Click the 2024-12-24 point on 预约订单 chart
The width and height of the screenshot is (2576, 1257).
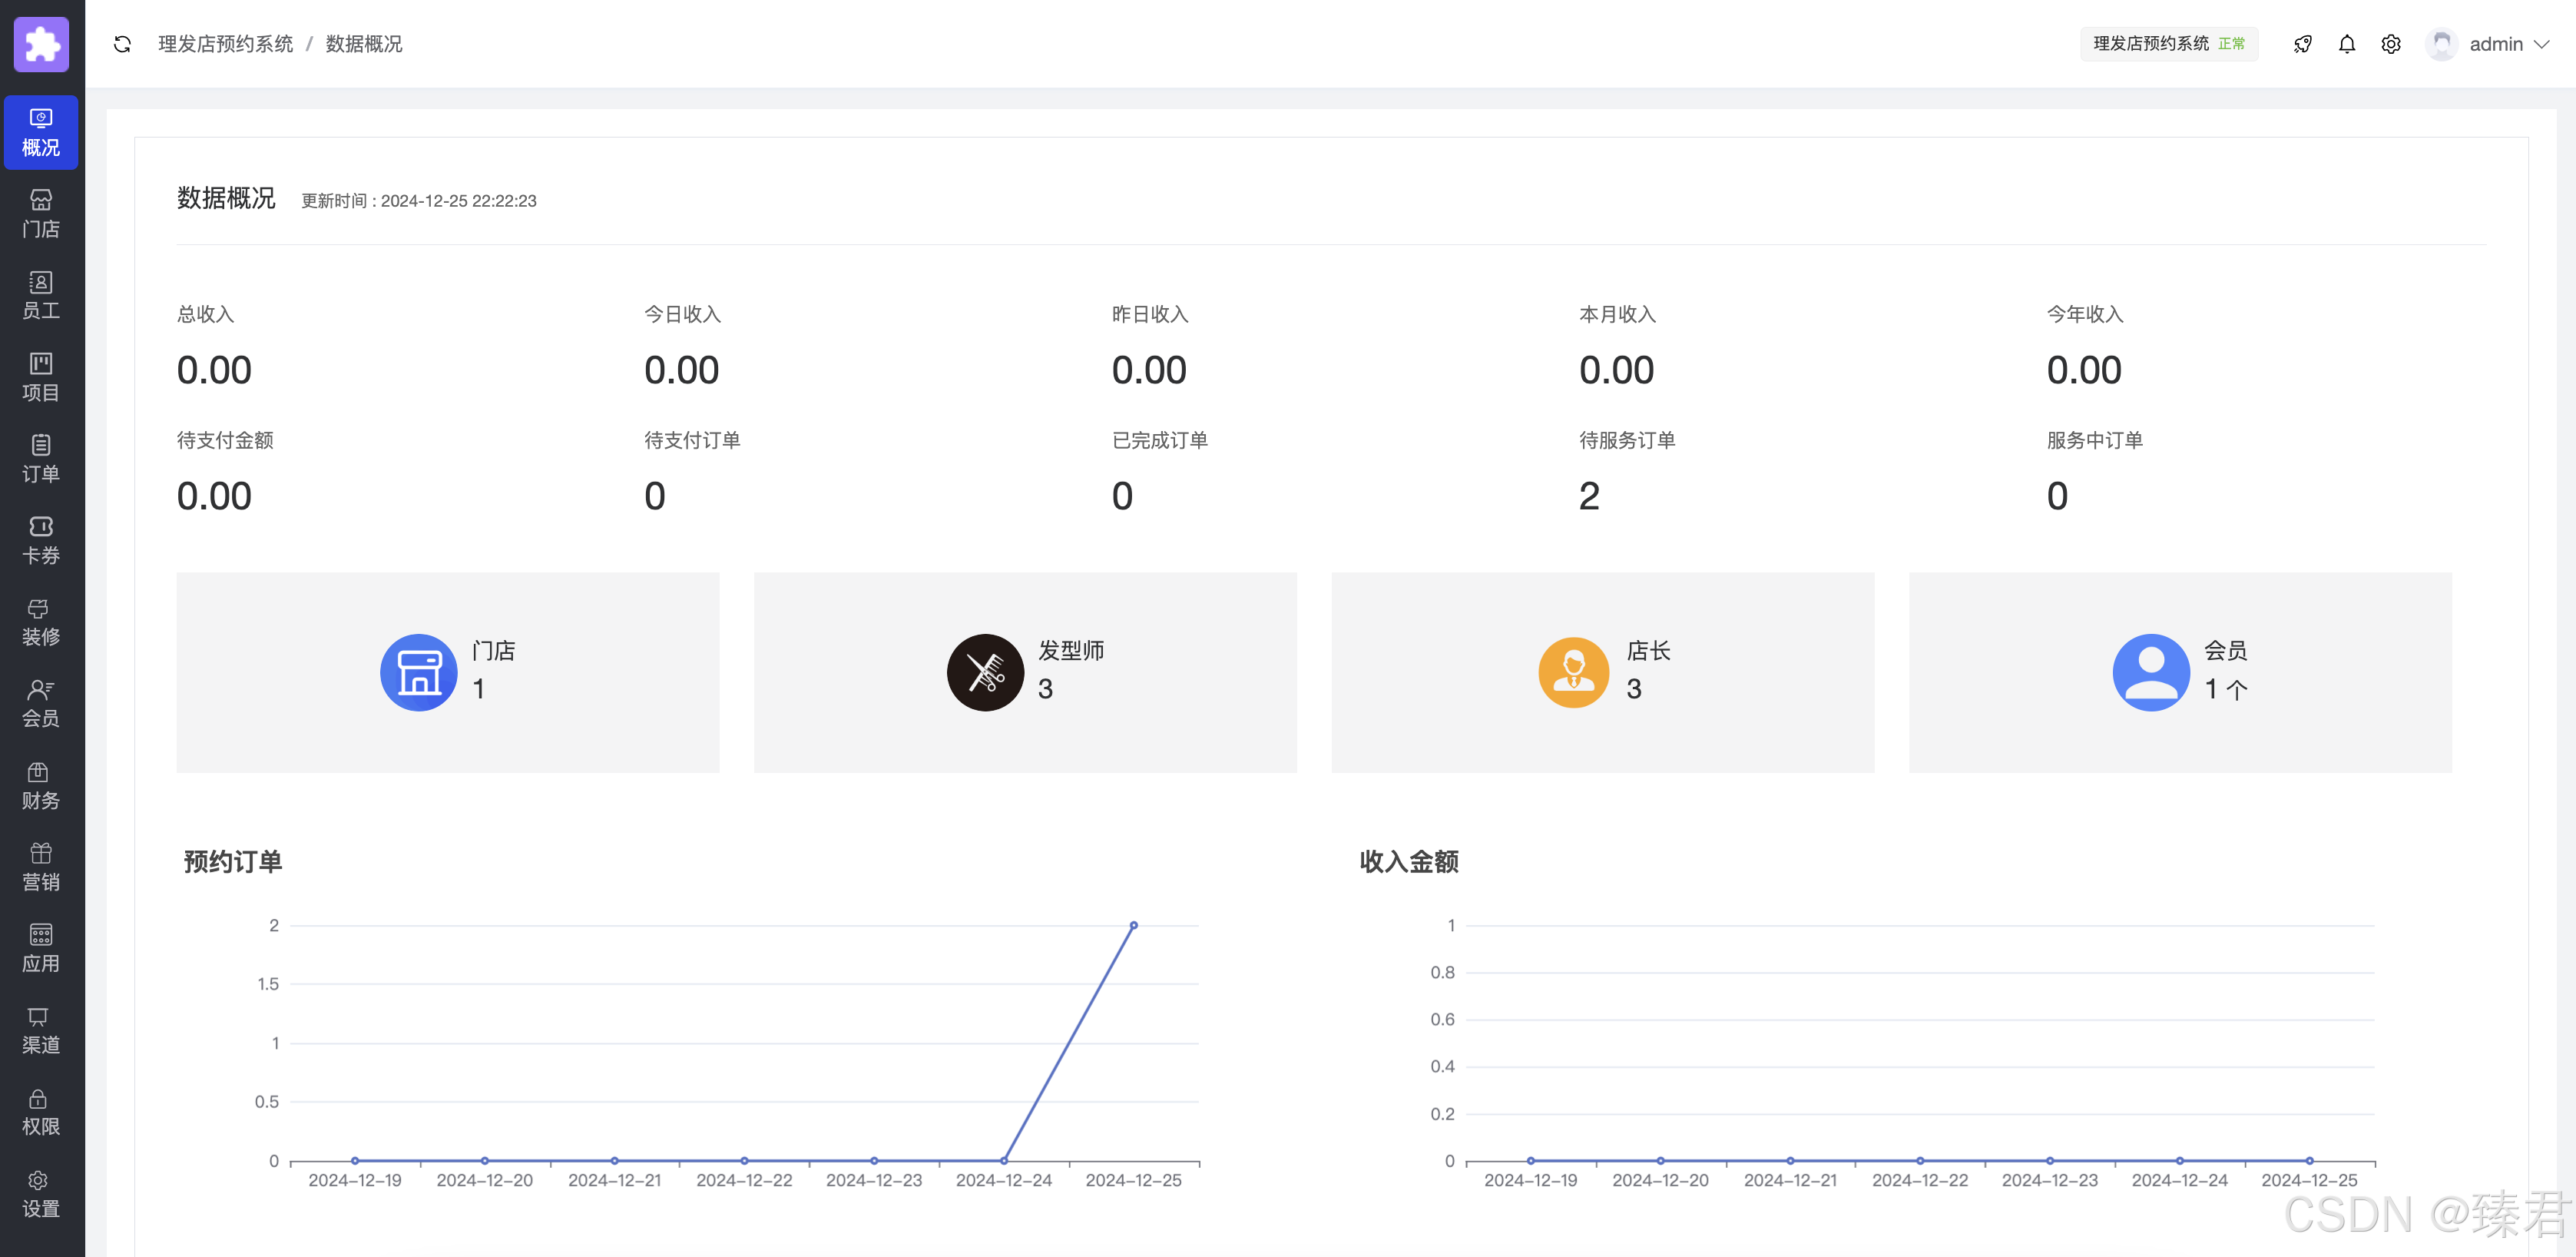pos(1004,1160)
